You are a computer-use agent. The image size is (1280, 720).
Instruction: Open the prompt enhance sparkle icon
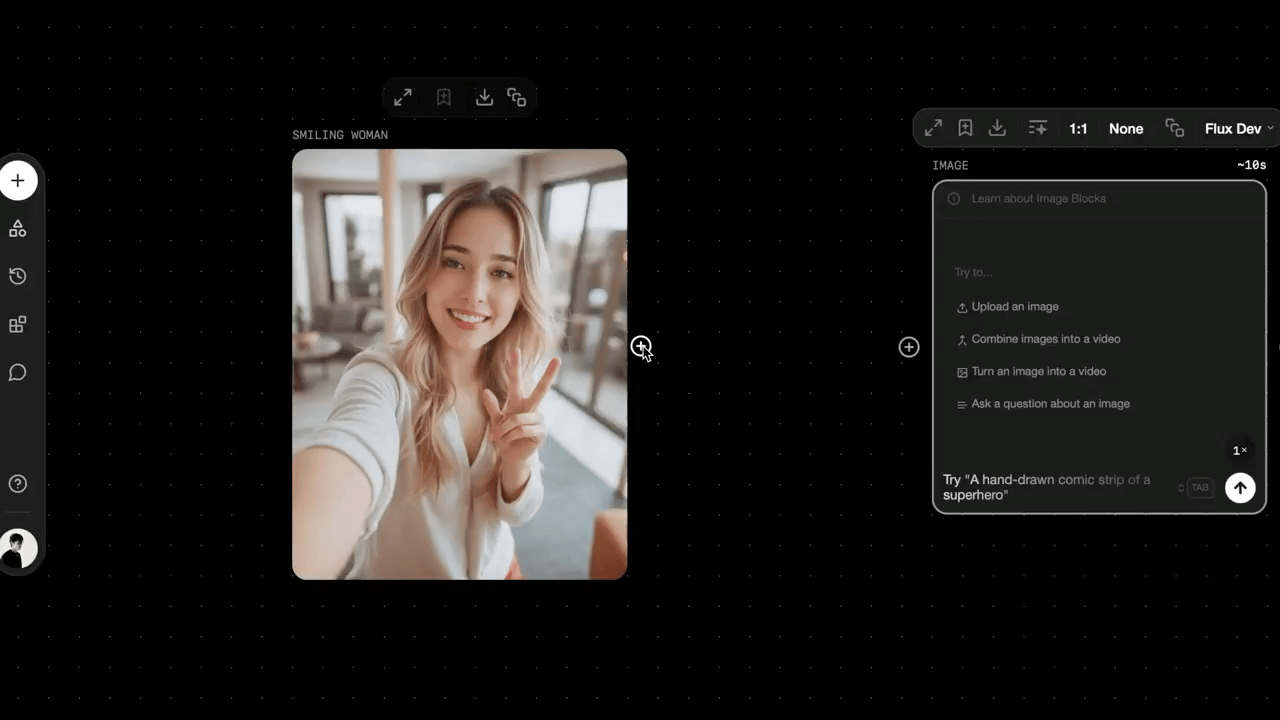pos(1038,128)
